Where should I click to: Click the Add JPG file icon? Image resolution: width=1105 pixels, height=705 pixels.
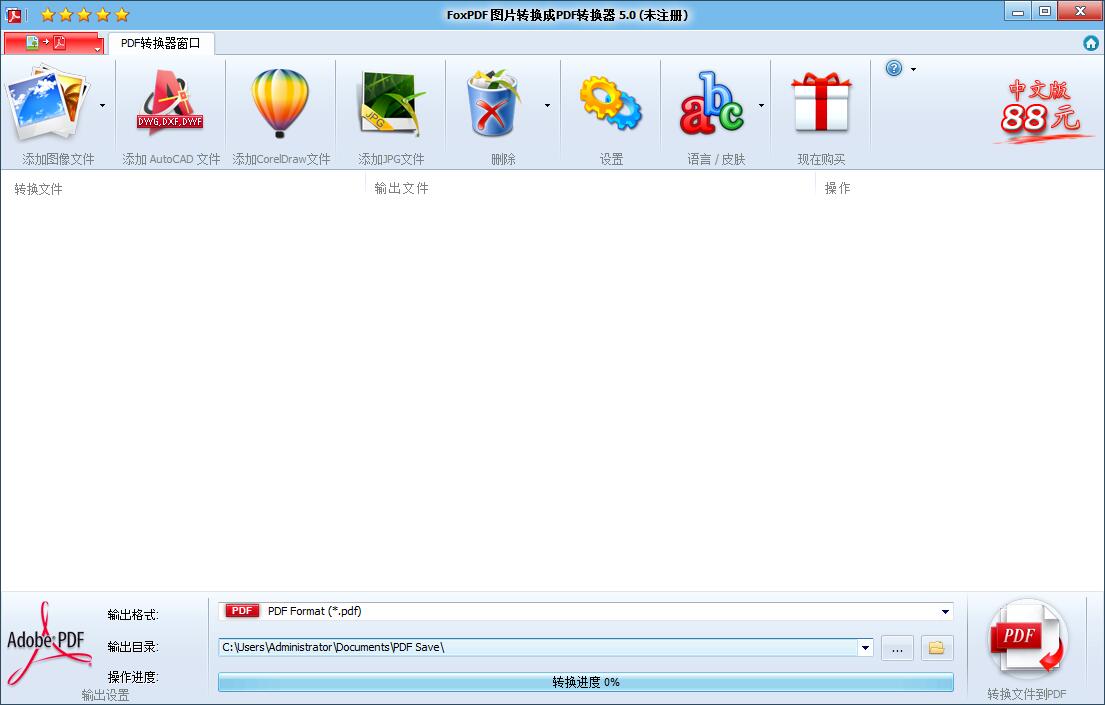click(391, 102)
